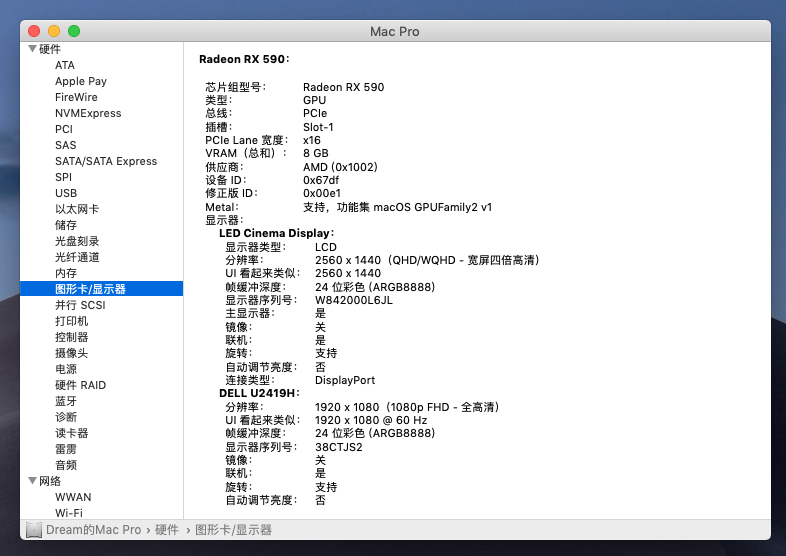Open the 音频 entry
Image resolution: width=786 pixels, height=556 pixels.
[x=66, y=465]
